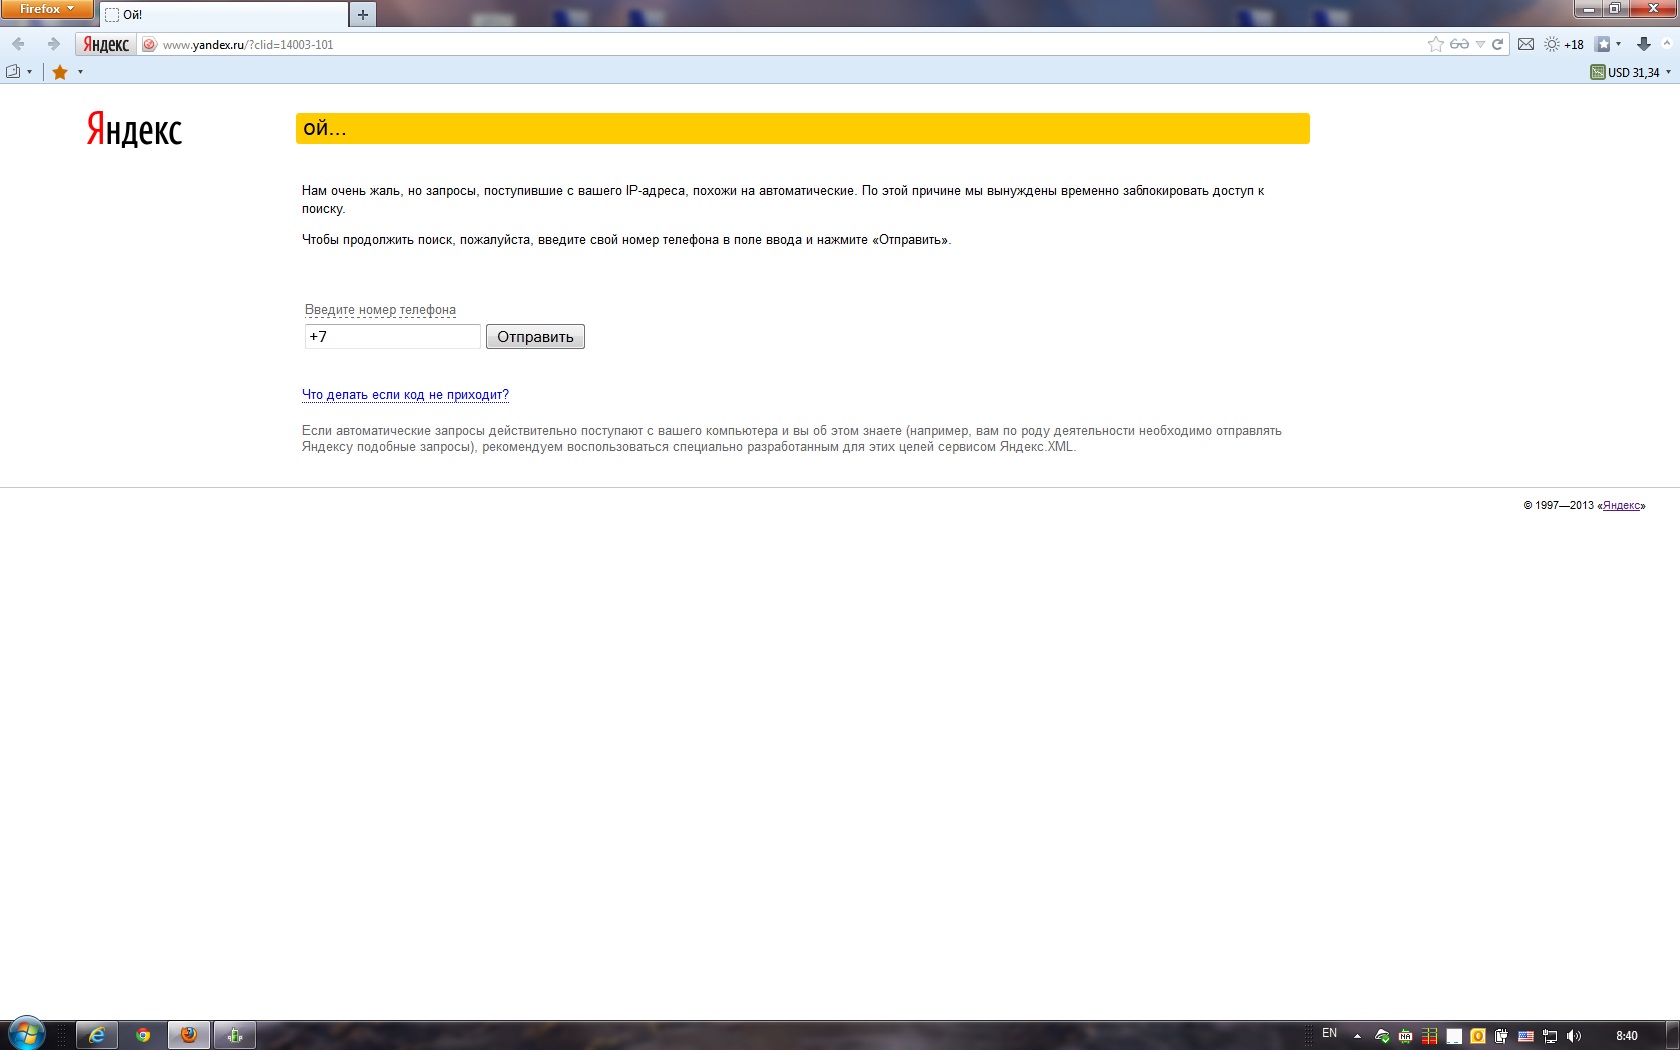Click the US flag tray icon
This screenshot has height=1050, width=1680.
[1526, 1036]
